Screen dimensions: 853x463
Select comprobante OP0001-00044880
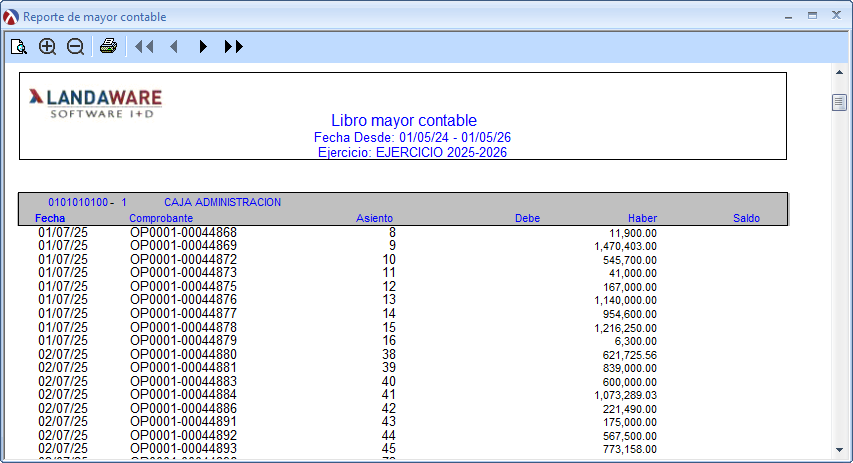pyautogui.click(x=183, y=355)
